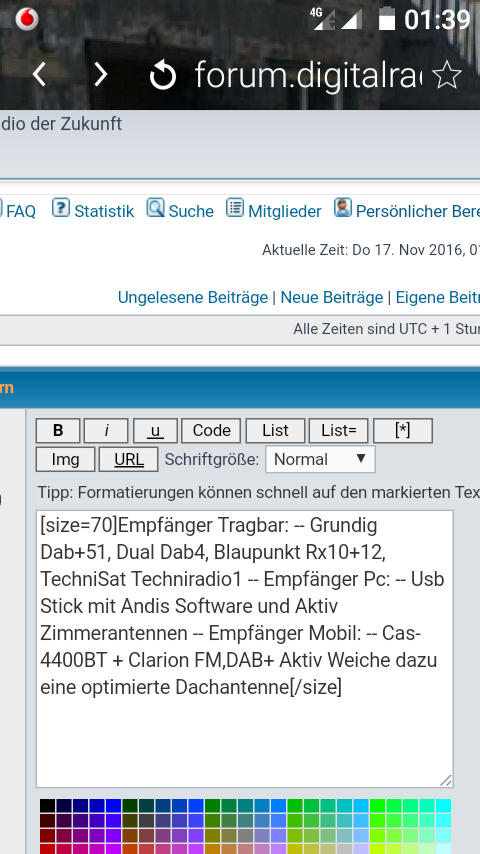Click the Aktuelle Zeit date text
The image size is (480, 854).
370,250
